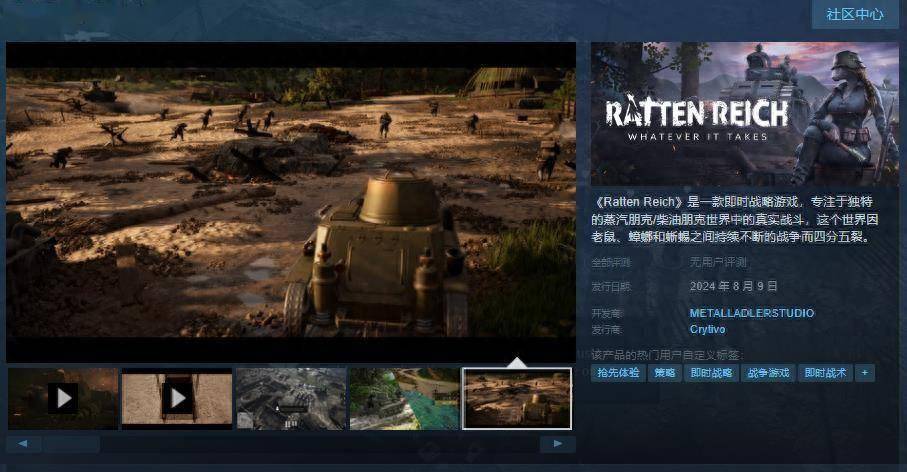Viewport: 907px width, 472px height.
Task: Click the release date 2024 年 8 月 9 日
Action: point(733,286)
